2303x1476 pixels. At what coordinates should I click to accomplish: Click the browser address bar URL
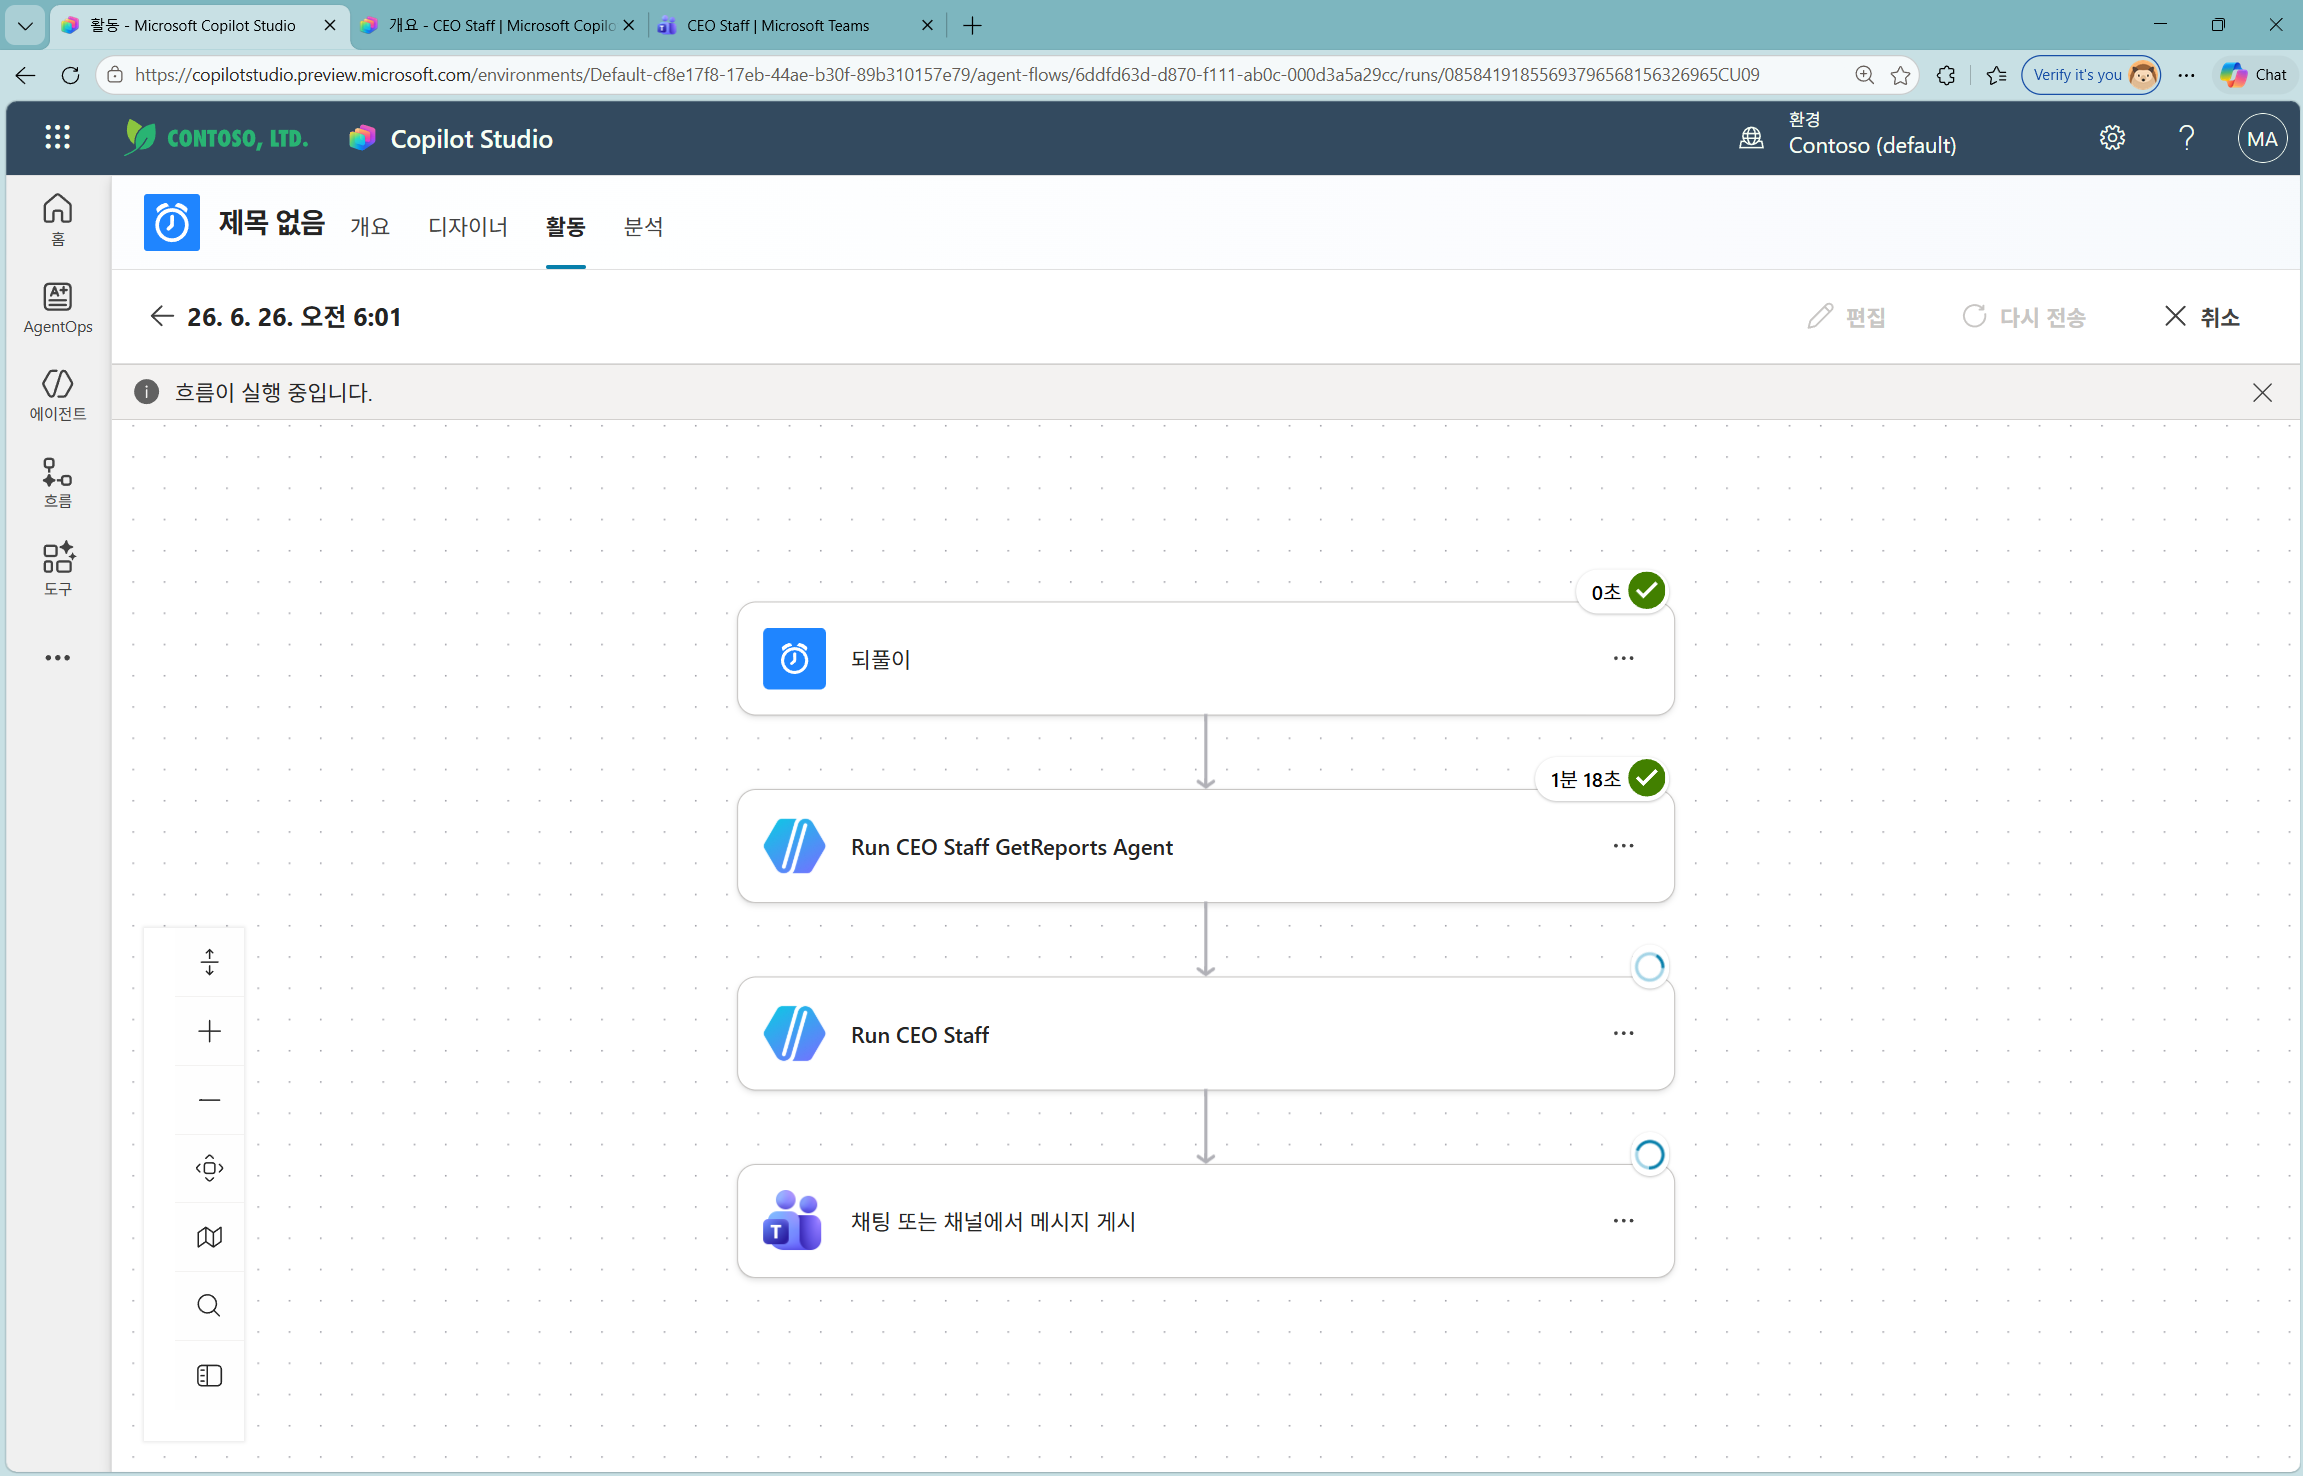click(x=947, y=75)
